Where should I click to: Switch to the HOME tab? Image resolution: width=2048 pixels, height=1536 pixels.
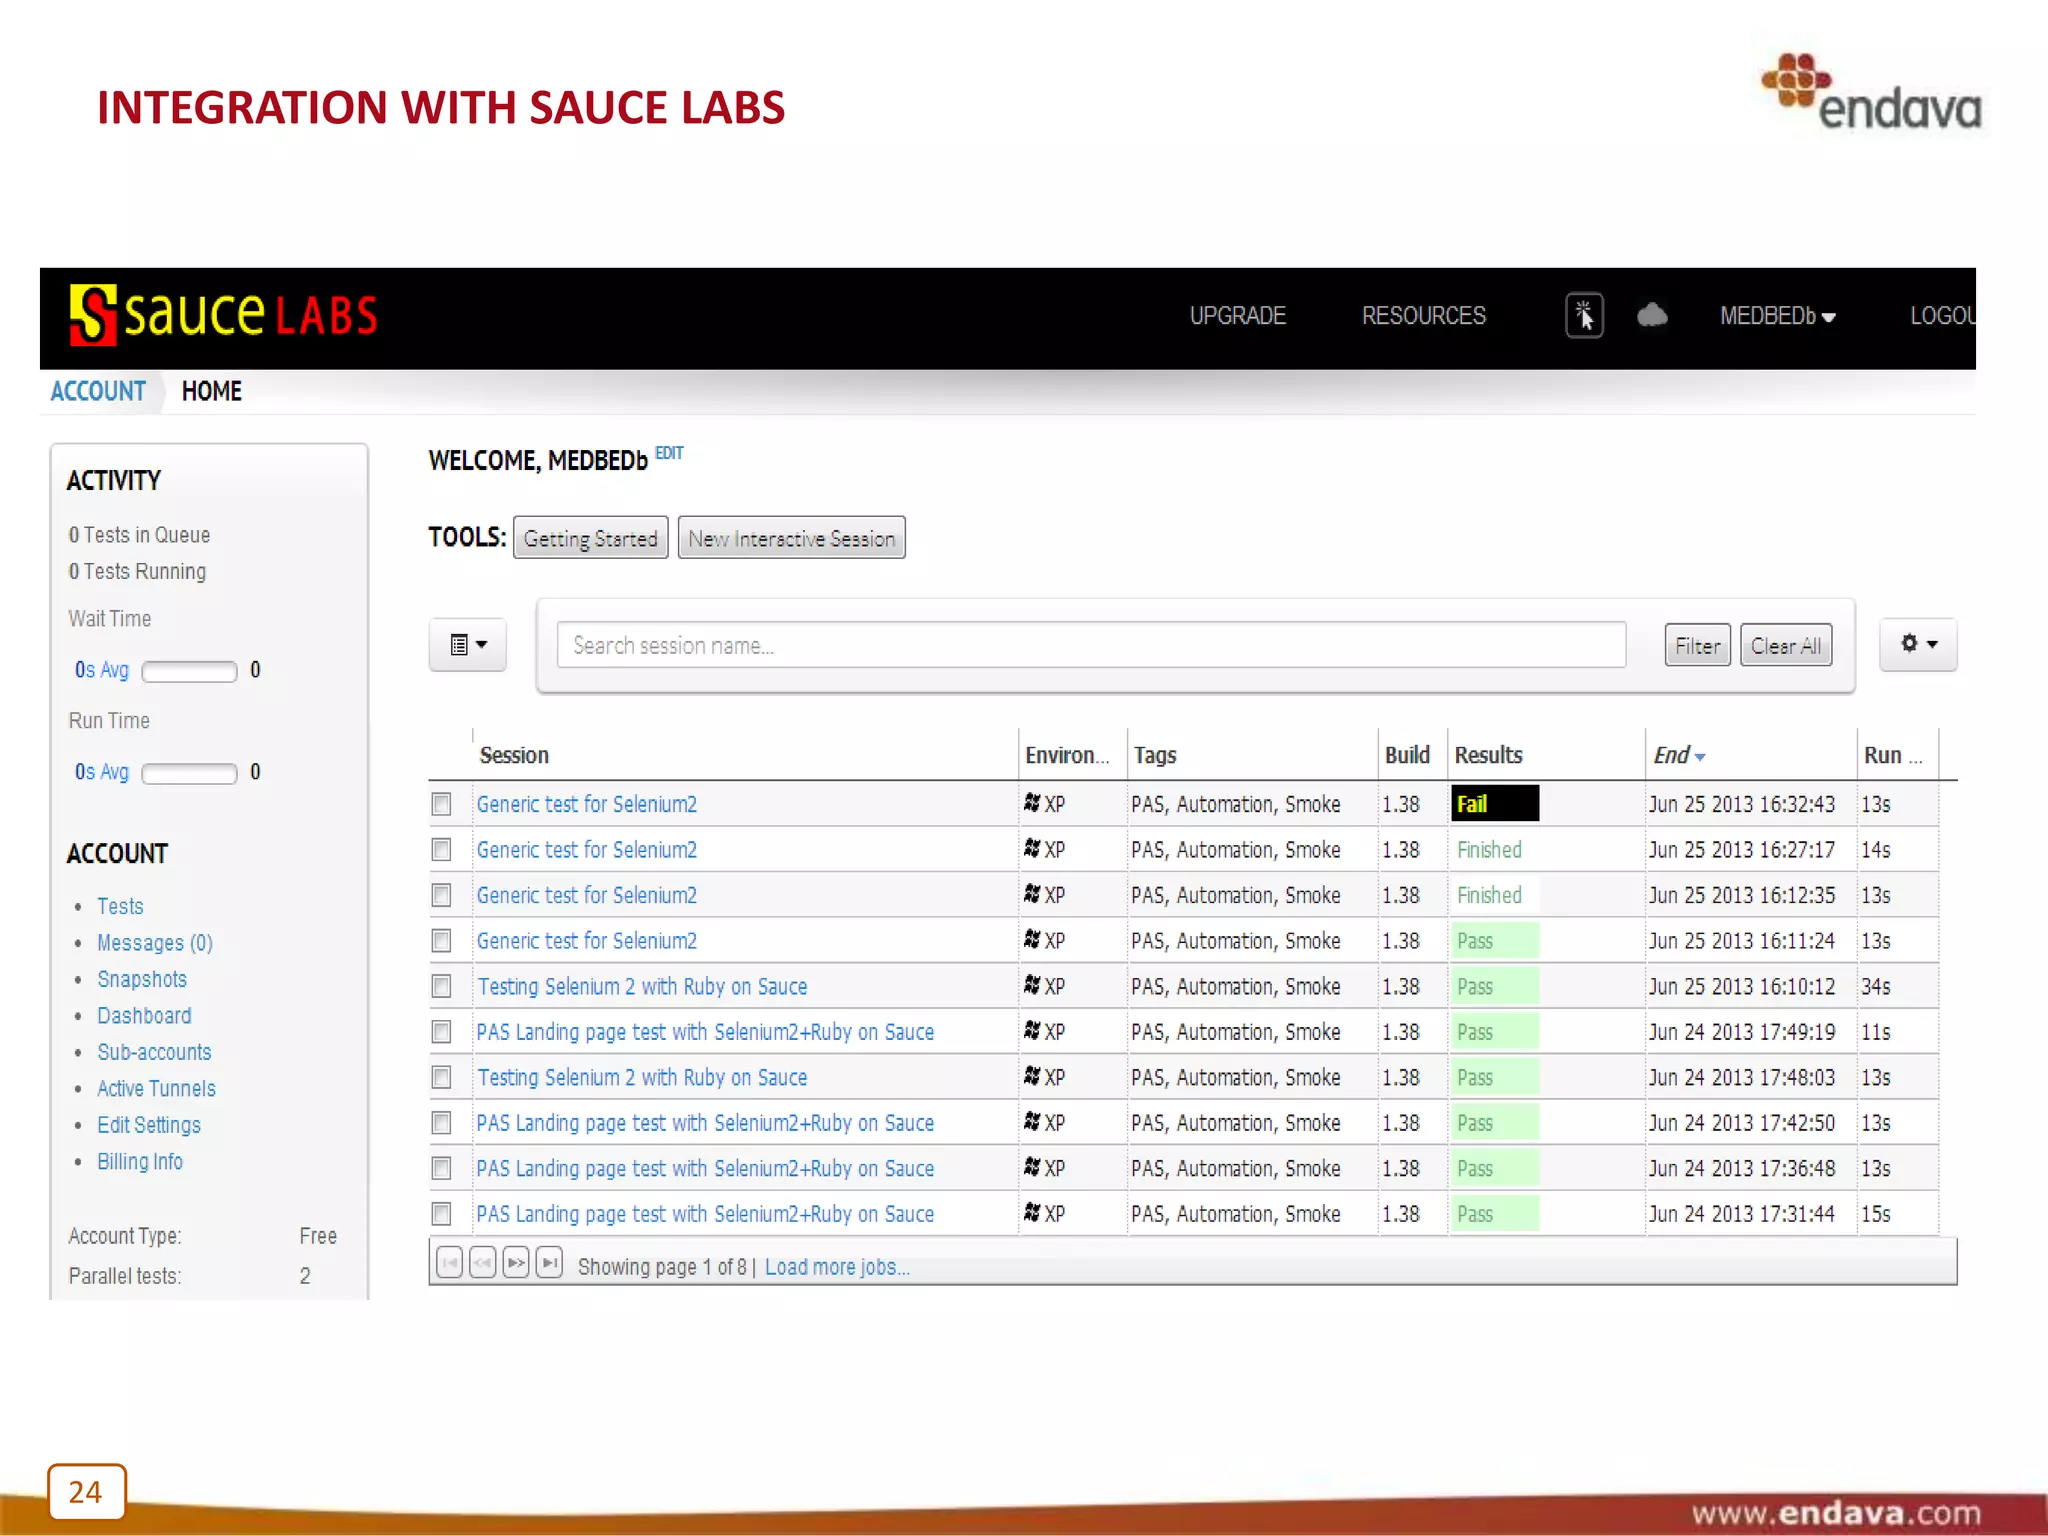tap(212, 391)
